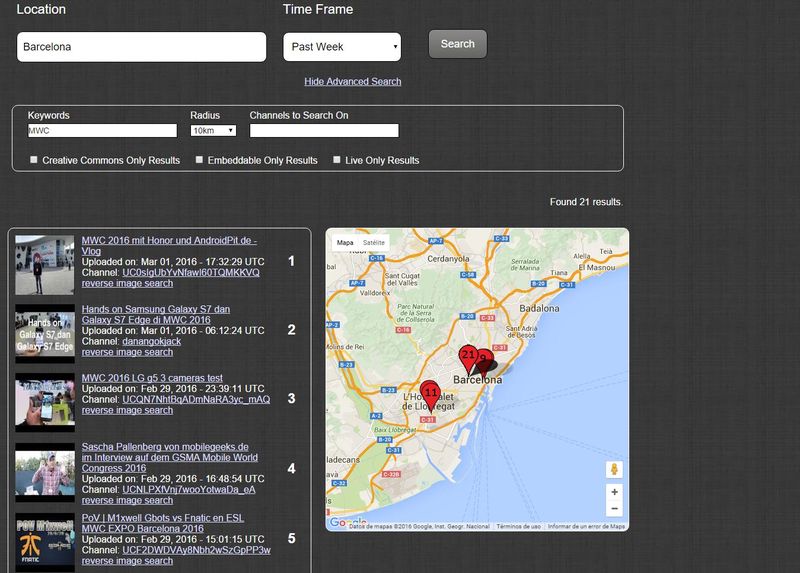Open channel UCF2DWDVAy8Nbh2wSzGpPP3w

[x=196, y=550]
